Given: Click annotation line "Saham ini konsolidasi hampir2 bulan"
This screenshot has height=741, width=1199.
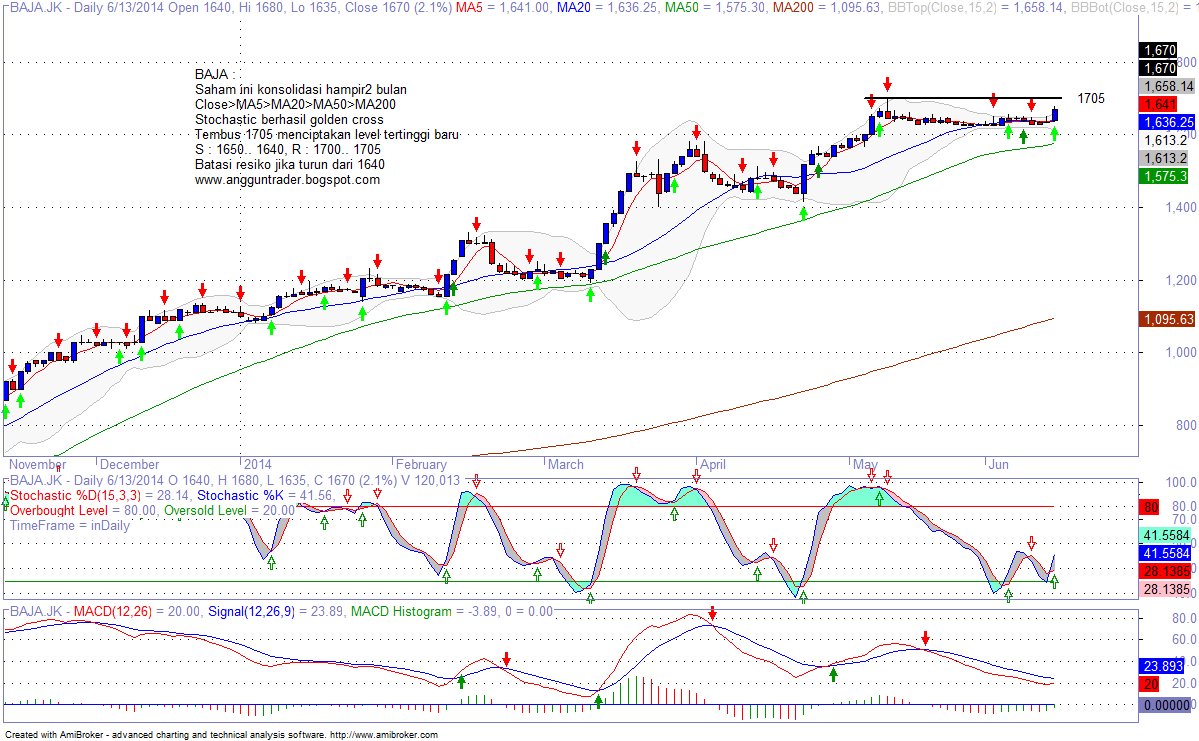Looking at the screenshot, I should point(301,89).
